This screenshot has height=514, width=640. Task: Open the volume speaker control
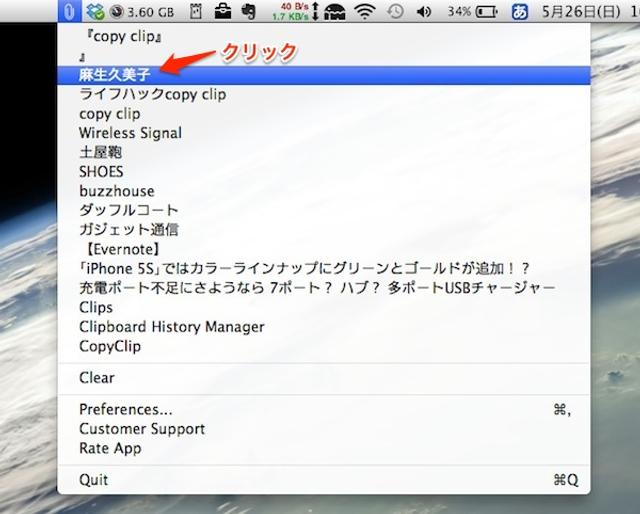(424, 11)
